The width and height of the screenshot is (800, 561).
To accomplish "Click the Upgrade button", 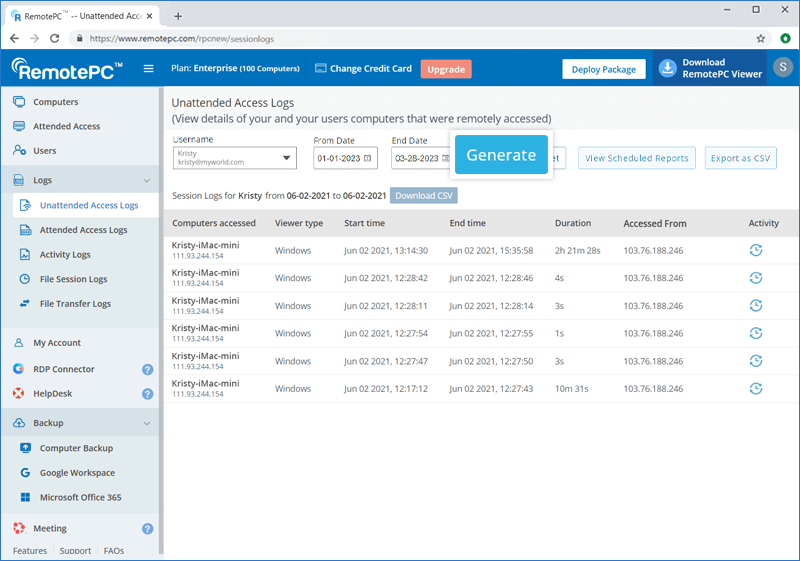I will click(x=446, y=69).
